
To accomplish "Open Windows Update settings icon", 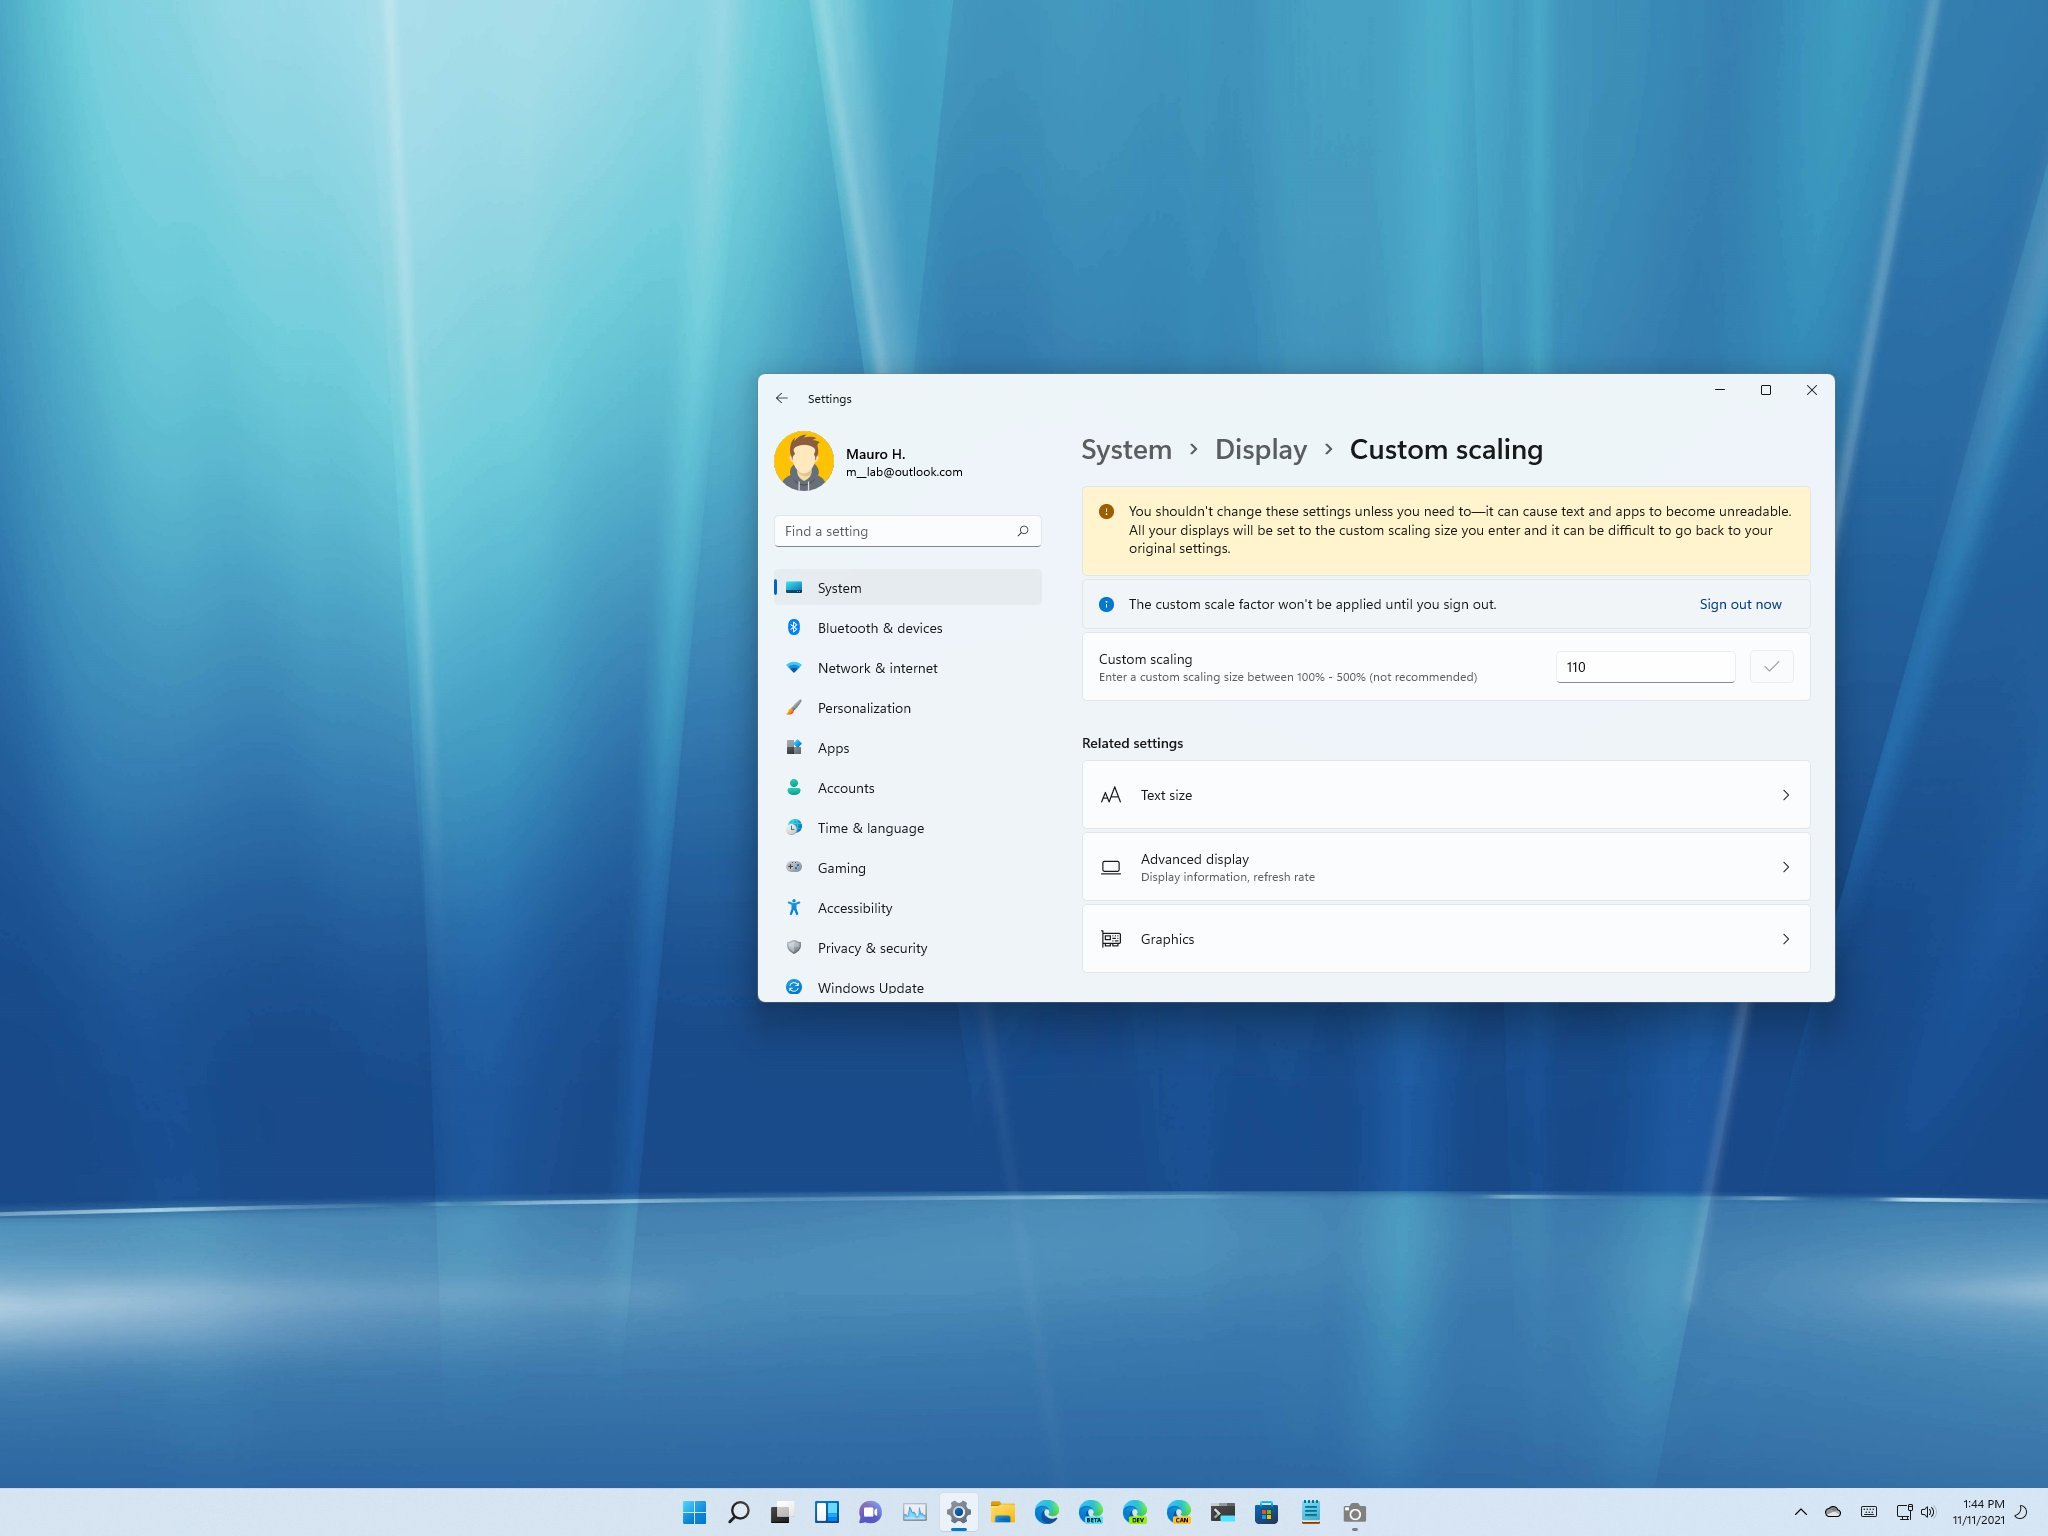I will [x=793, y=987].
